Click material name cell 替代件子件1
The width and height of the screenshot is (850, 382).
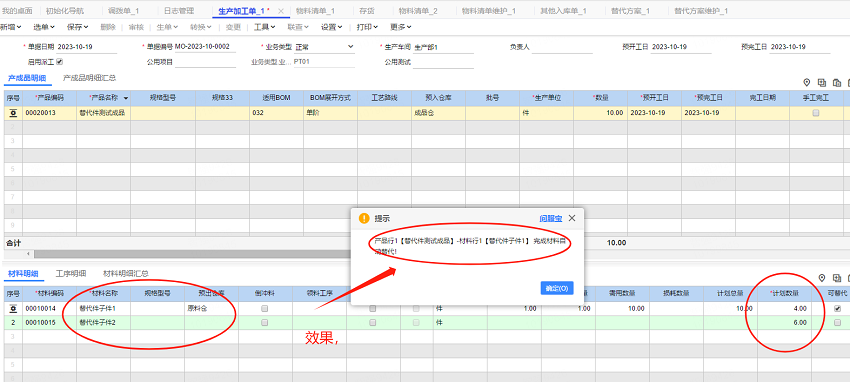coord(104,308)
